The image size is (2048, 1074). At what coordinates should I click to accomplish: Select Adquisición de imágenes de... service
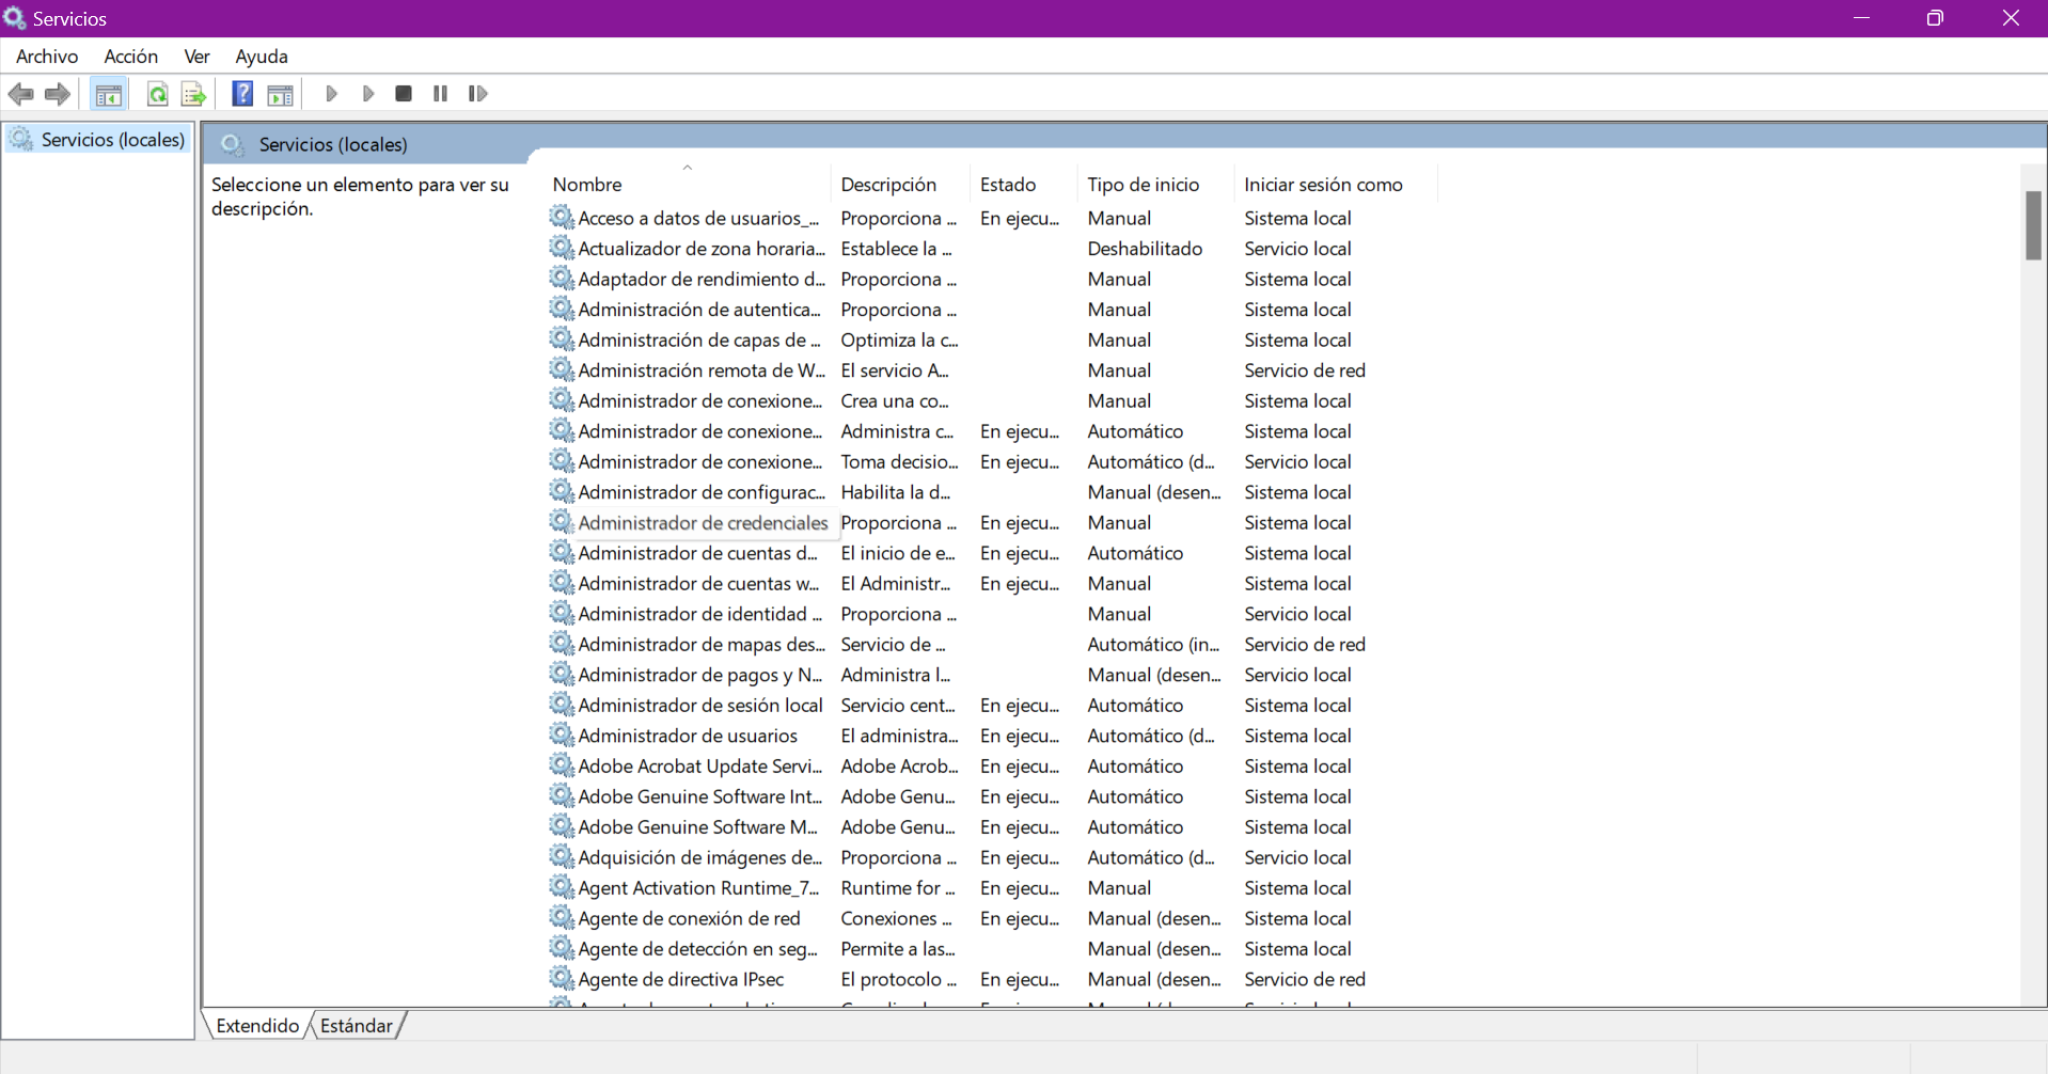click(700, 857)
